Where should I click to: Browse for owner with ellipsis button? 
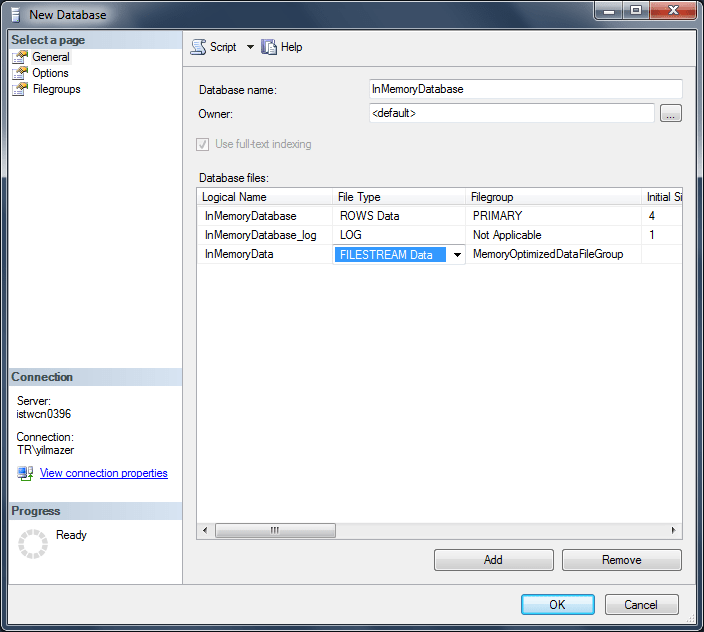click(671, 113)
